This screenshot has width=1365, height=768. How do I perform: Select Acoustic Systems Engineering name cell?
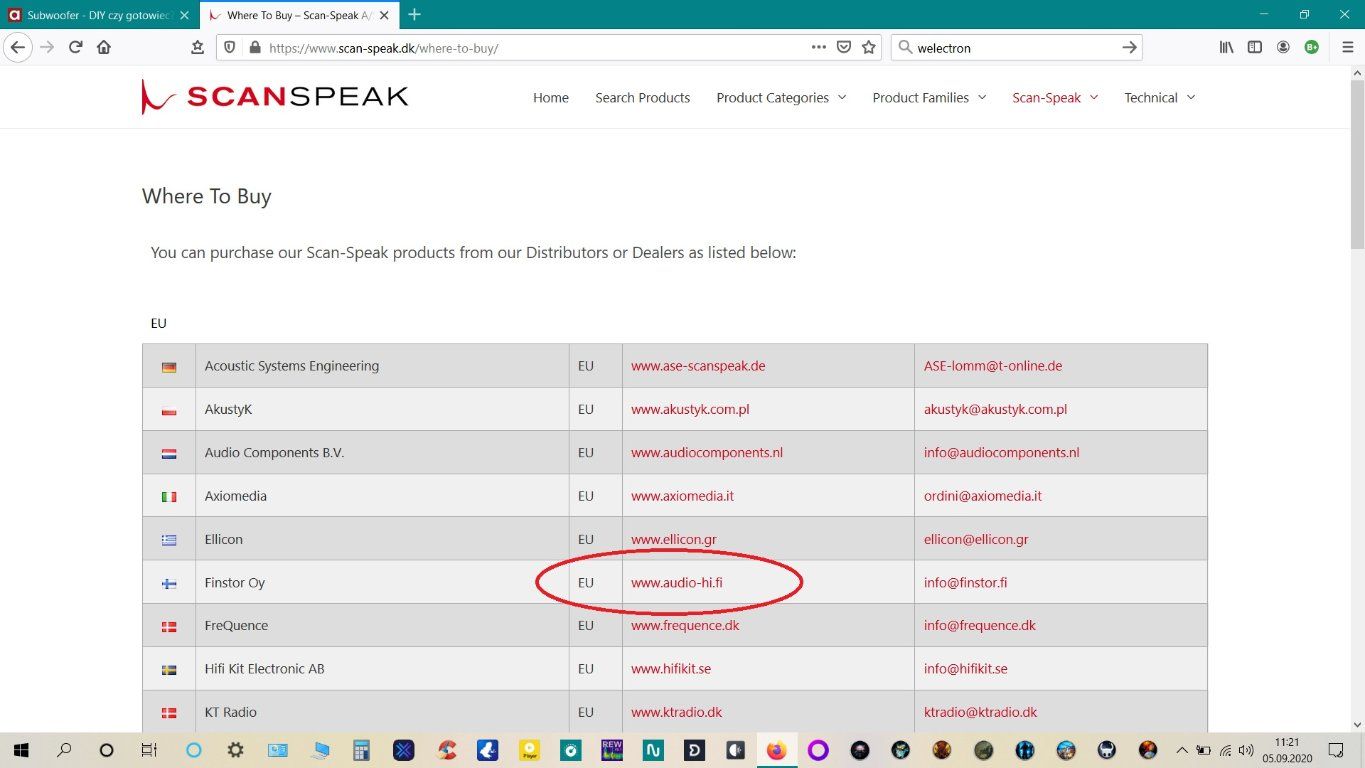[x=382, y=366]
